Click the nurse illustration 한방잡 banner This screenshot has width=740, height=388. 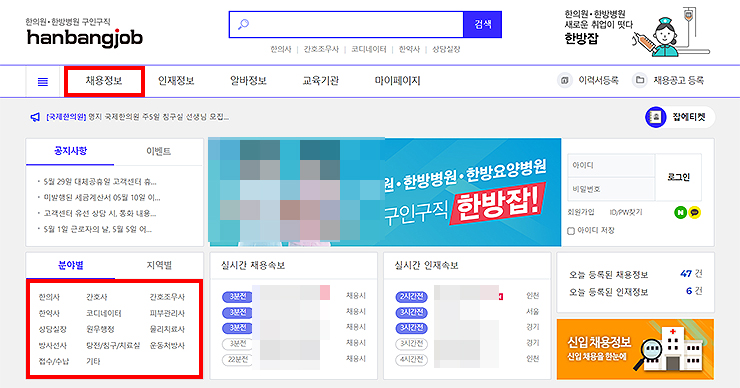click(638, 32)
